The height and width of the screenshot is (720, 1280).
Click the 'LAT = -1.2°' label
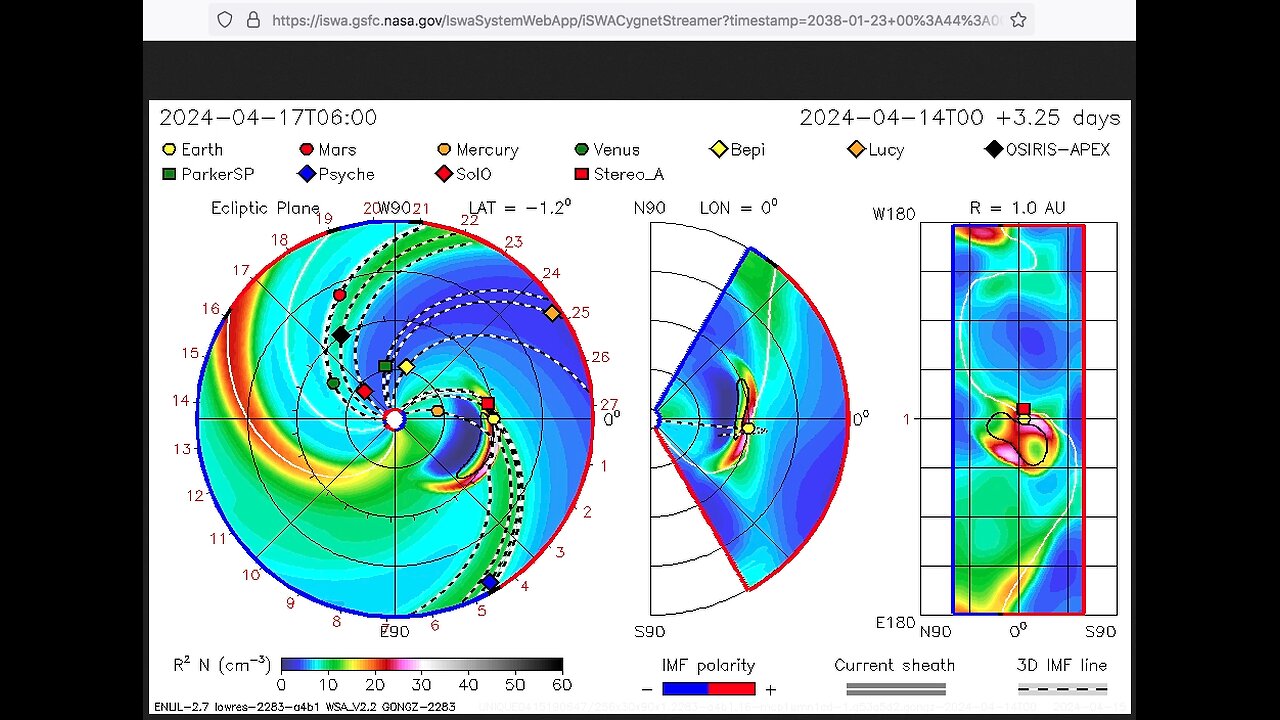point(520,207)
